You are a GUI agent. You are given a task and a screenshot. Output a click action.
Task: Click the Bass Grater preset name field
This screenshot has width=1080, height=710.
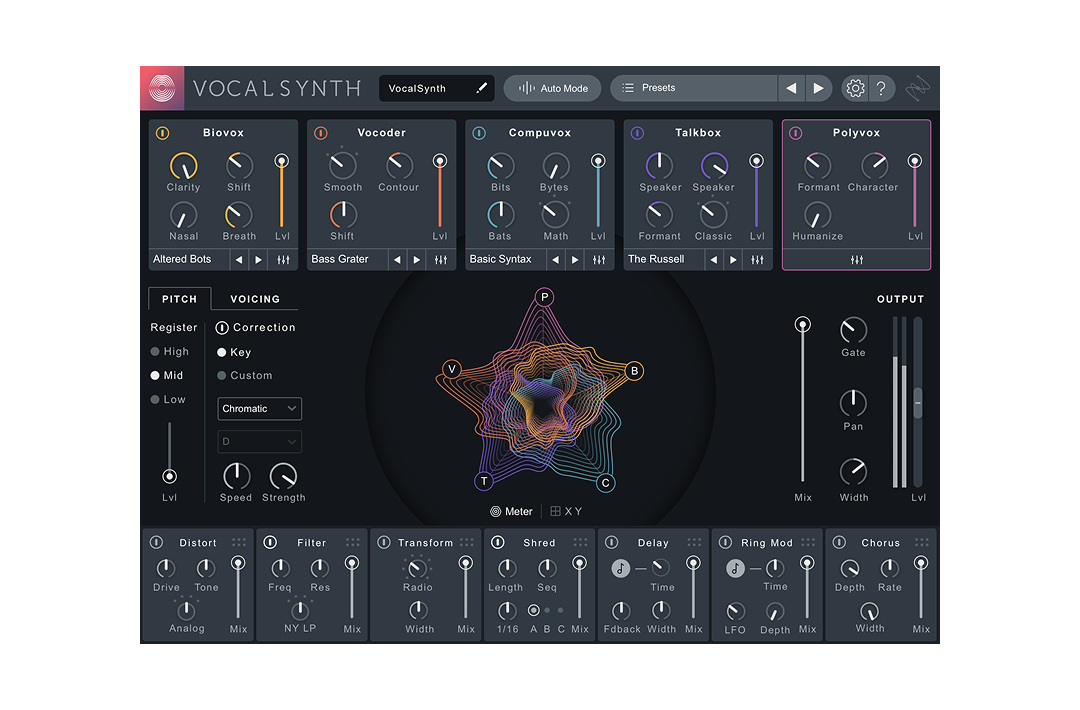click(345, 259)
